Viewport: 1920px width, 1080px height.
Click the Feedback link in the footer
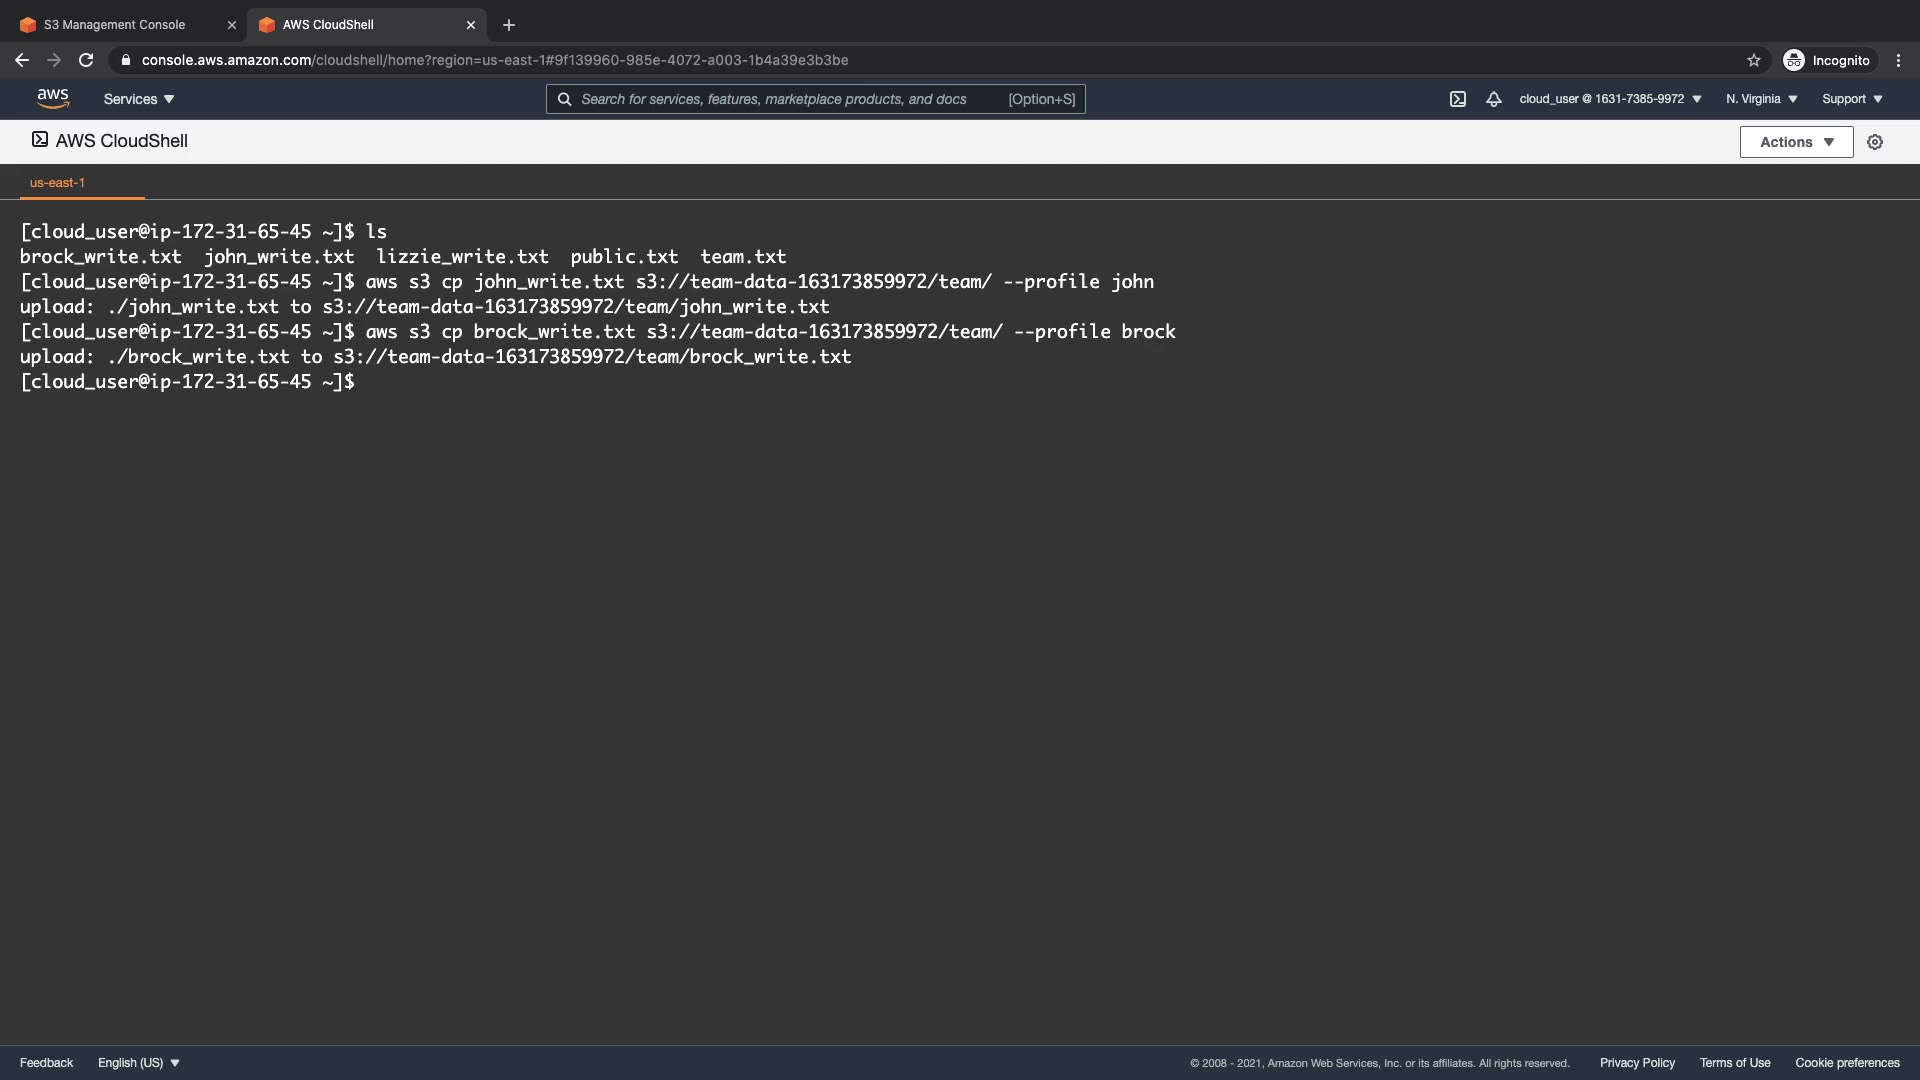(x=46, y=1063)
